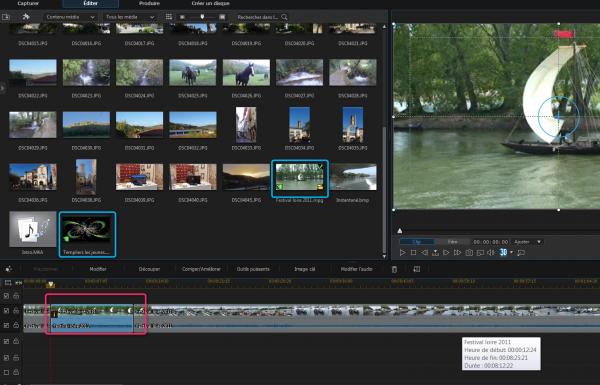The width and height of the screenshot is (600, 385).
Task: Open the Créer un disque tab
Action: click(x=210, y=3)
